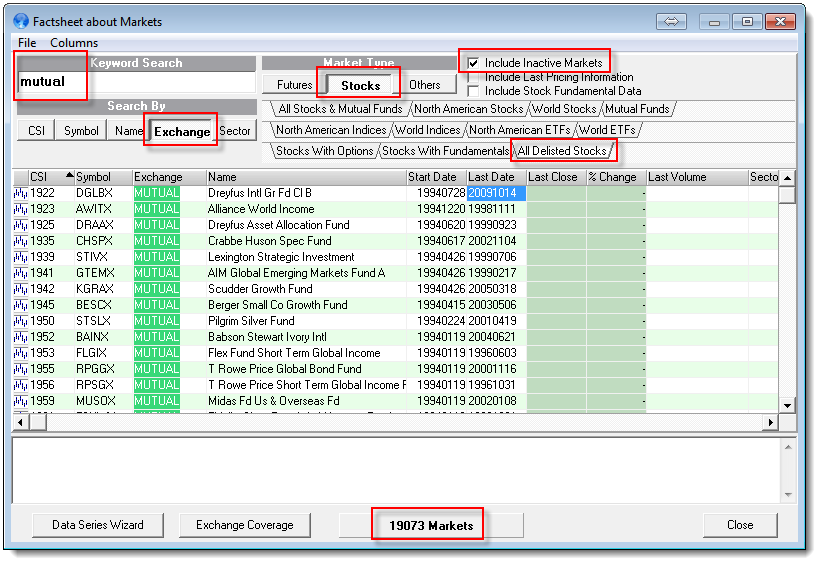Select Stocks market type
Image resolution: width=821 pixels, height=565 pixels.
(x=360, y=85)
